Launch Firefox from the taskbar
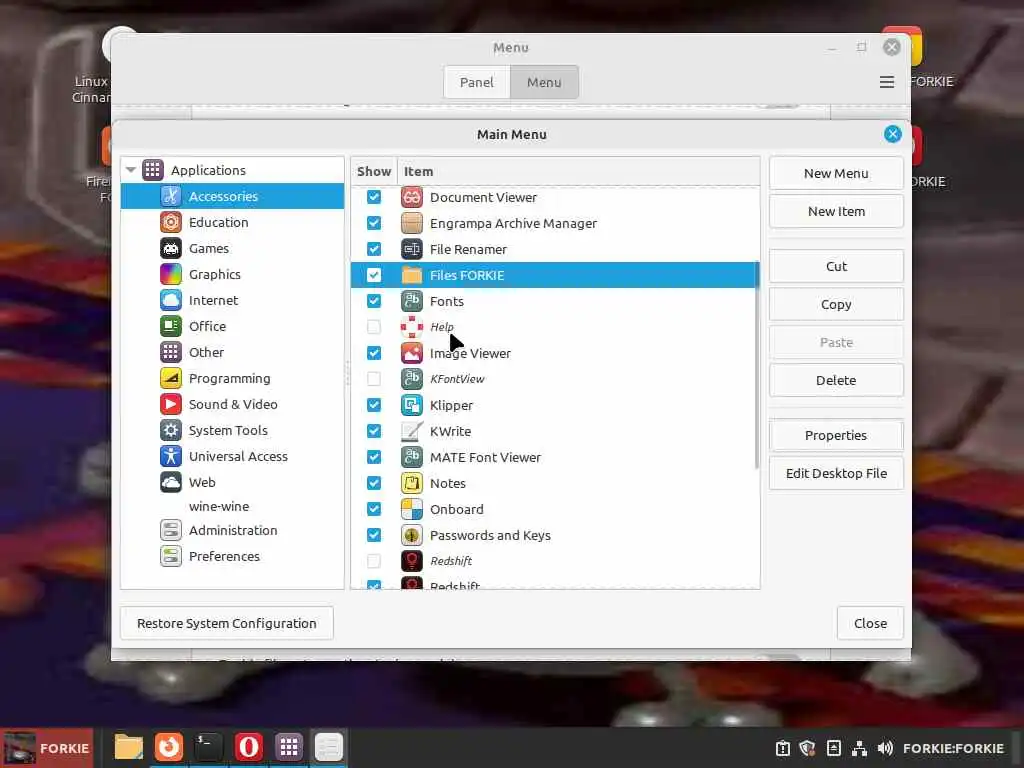1024x768 pixels. click(x=168, y=747)
